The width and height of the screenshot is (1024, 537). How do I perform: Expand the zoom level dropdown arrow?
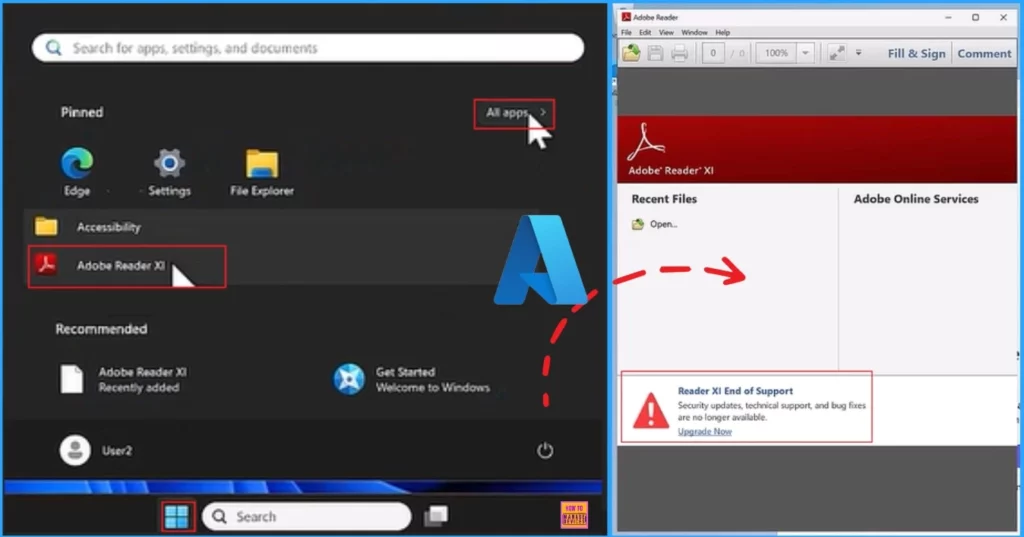pos(806,53)
